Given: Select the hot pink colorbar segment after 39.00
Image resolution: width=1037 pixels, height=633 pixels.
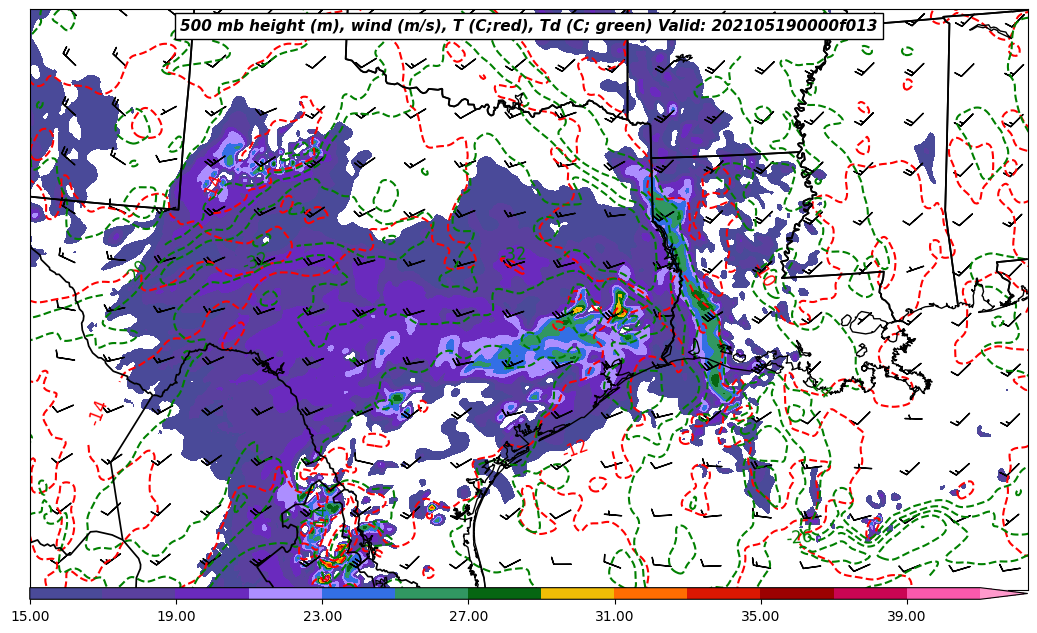Looking at the screenshot, I should (x=943, y=593).
